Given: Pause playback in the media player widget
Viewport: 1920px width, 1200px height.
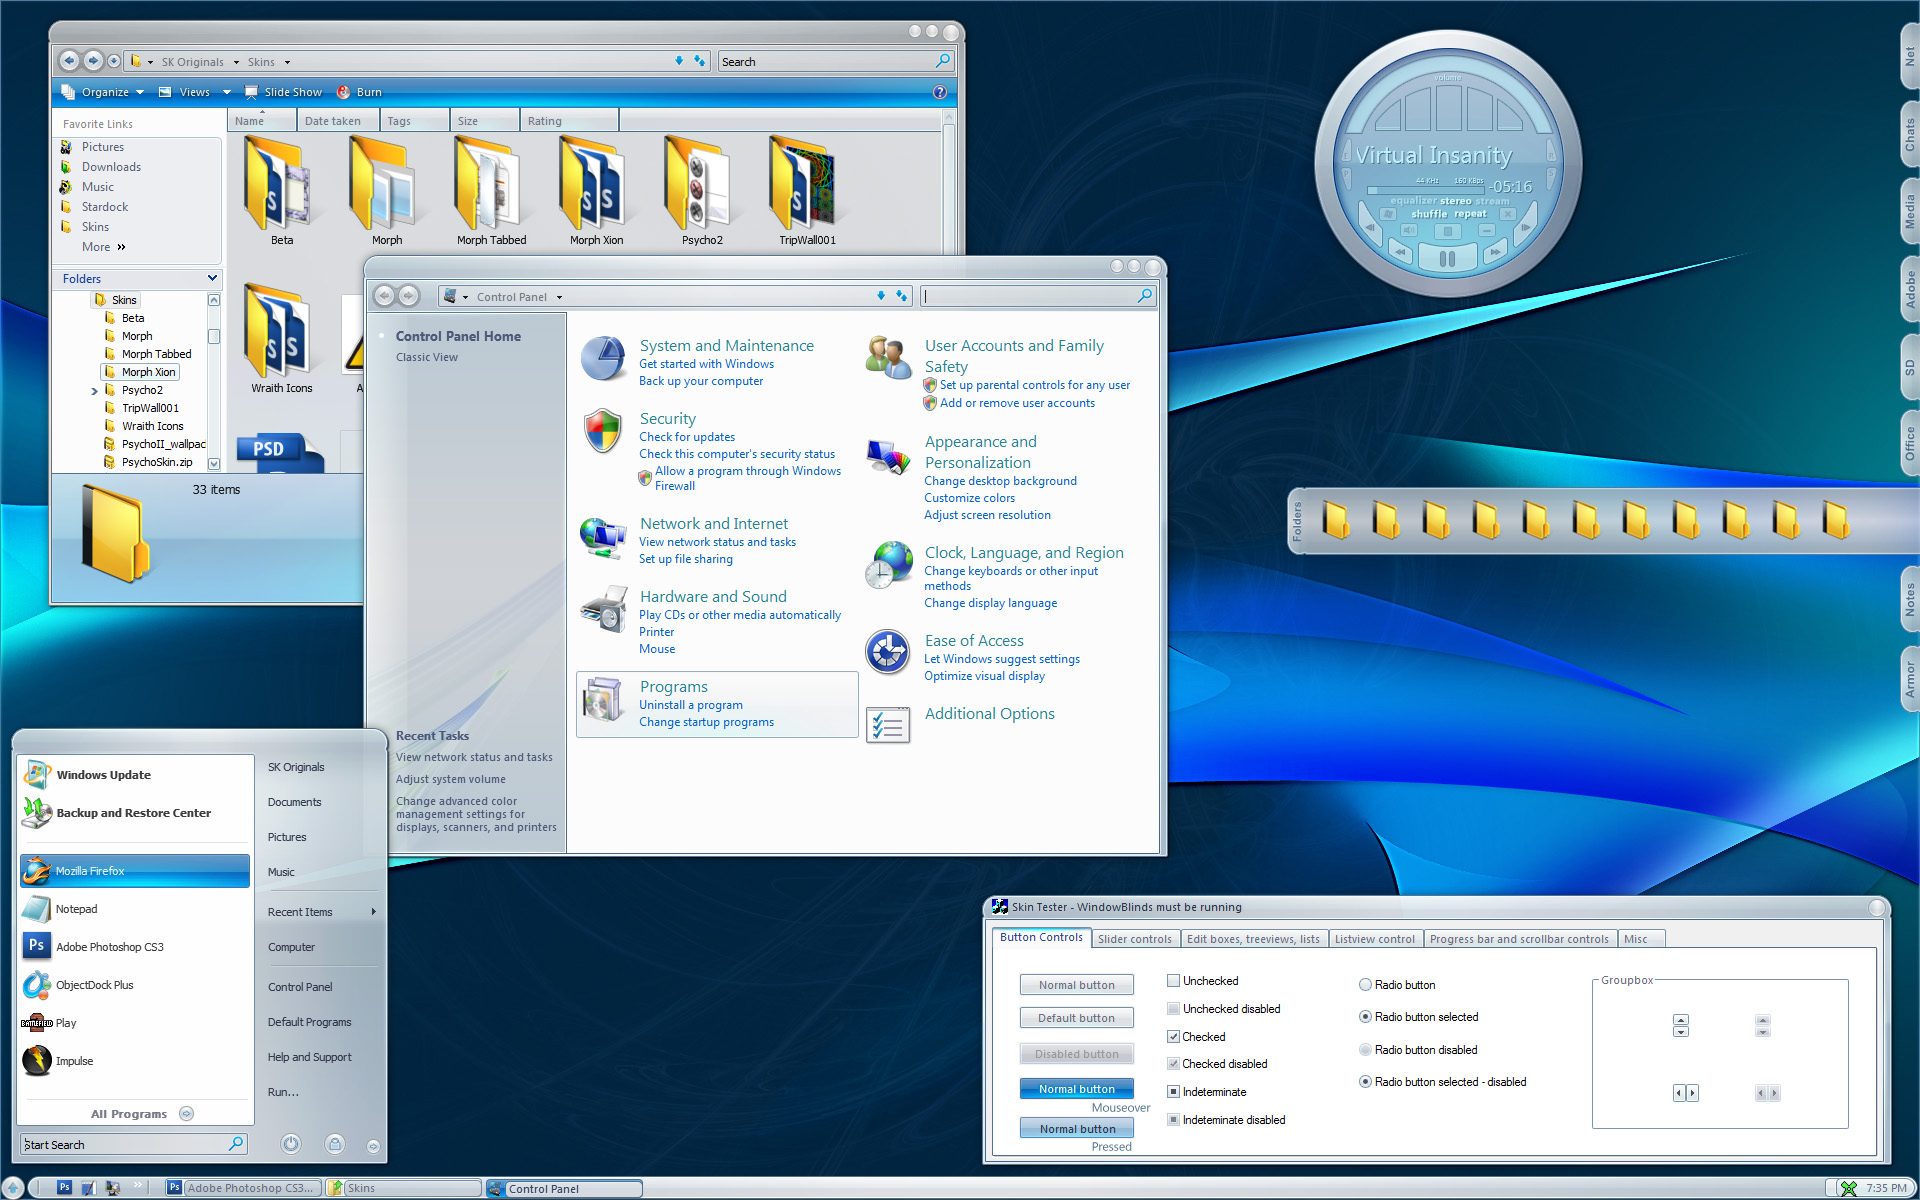Looking at the screenshot, I should 1447,259.
